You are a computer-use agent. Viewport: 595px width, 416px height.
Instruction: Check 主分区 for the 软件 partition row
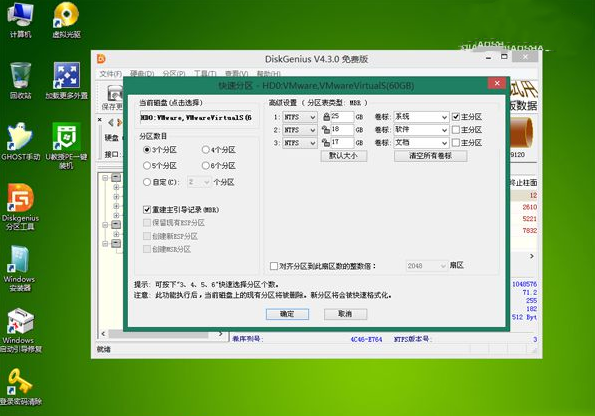pyautogui.click(x=456, y=130)
